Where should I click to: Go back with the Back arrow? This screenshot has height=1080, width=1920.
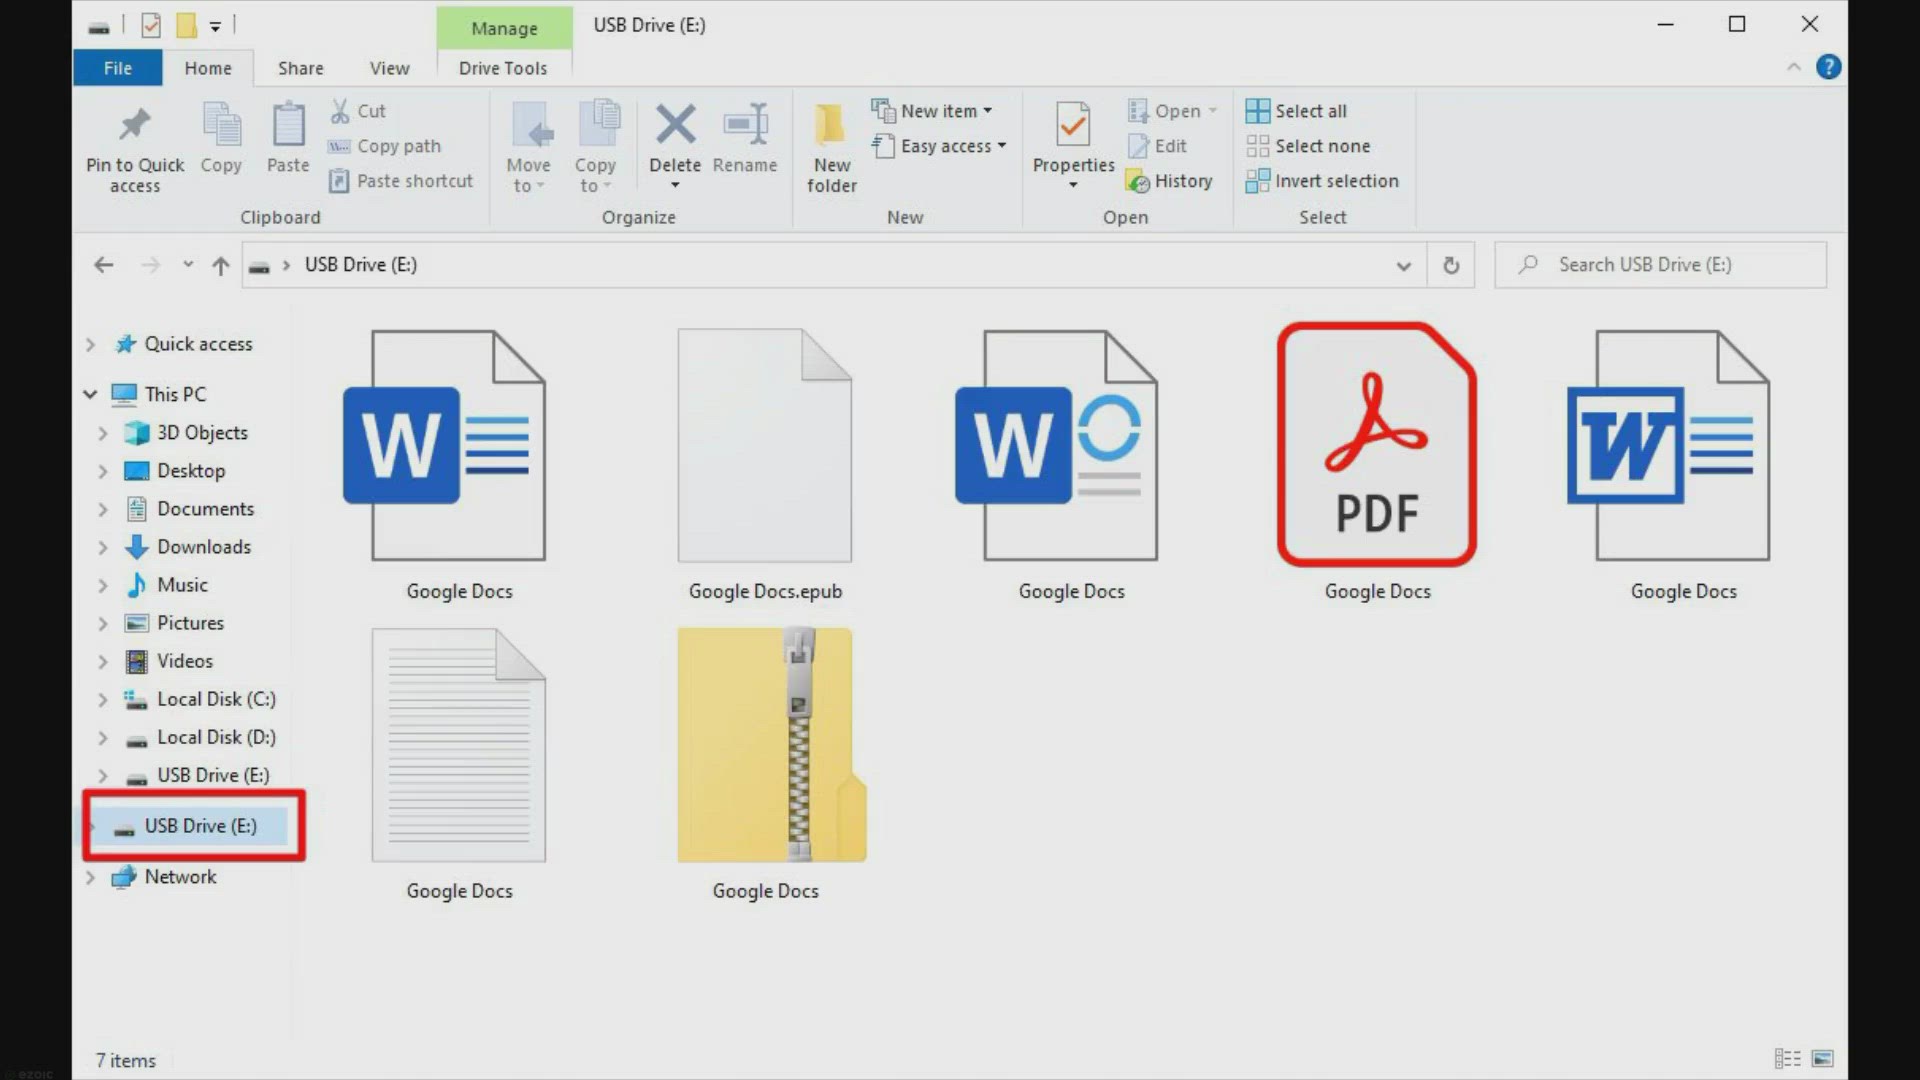pyautogui.click(x=103, y=265)
